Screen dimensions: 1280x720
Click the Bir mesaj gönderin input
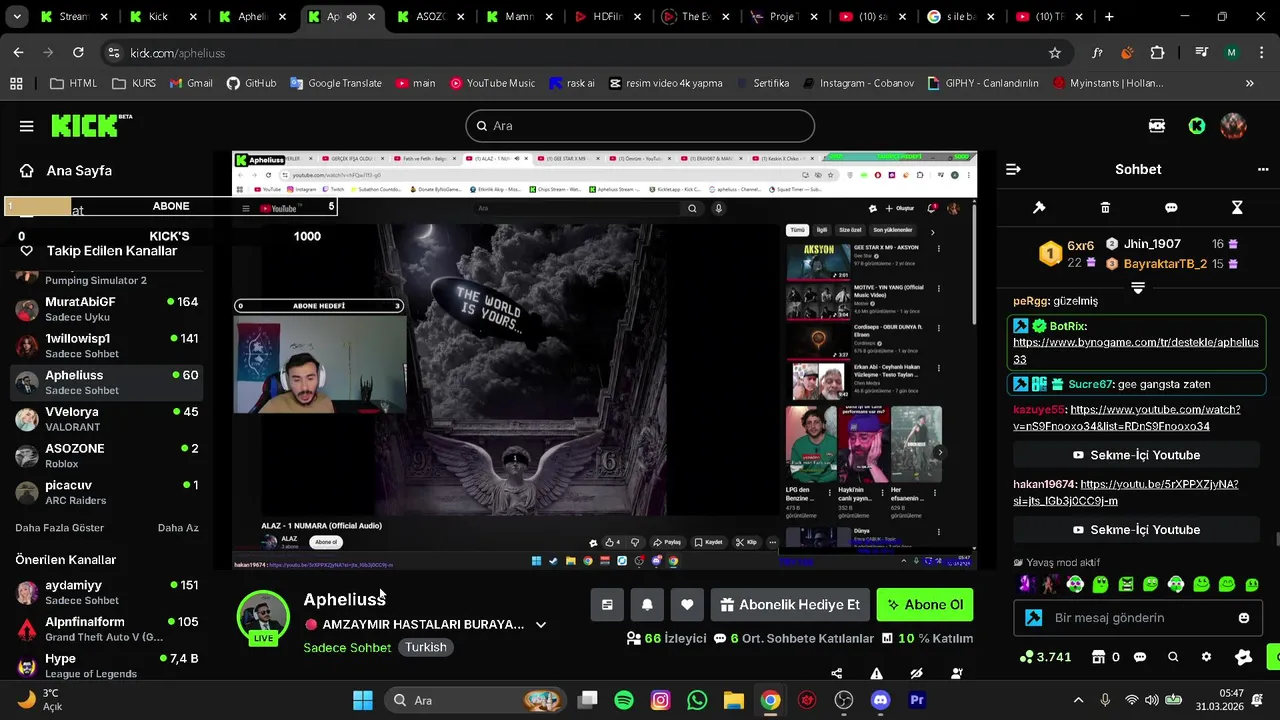1137,618
